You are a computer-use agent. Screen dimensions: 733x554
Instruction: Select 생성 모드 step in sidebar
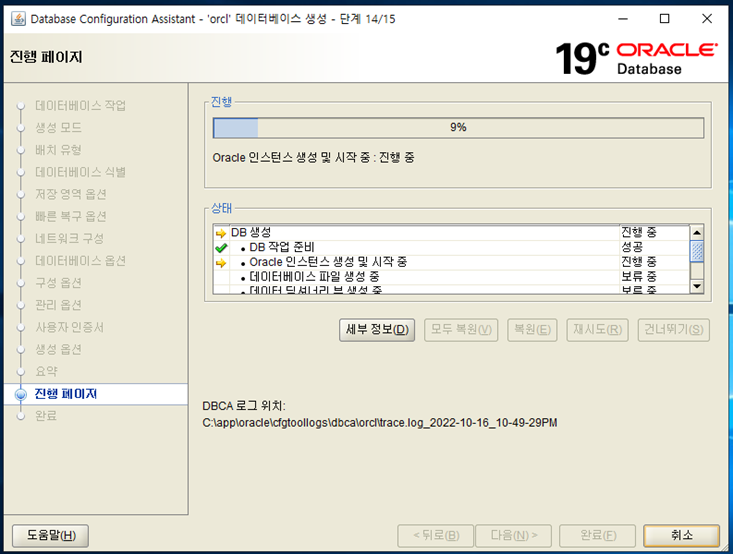pos(58,128)
